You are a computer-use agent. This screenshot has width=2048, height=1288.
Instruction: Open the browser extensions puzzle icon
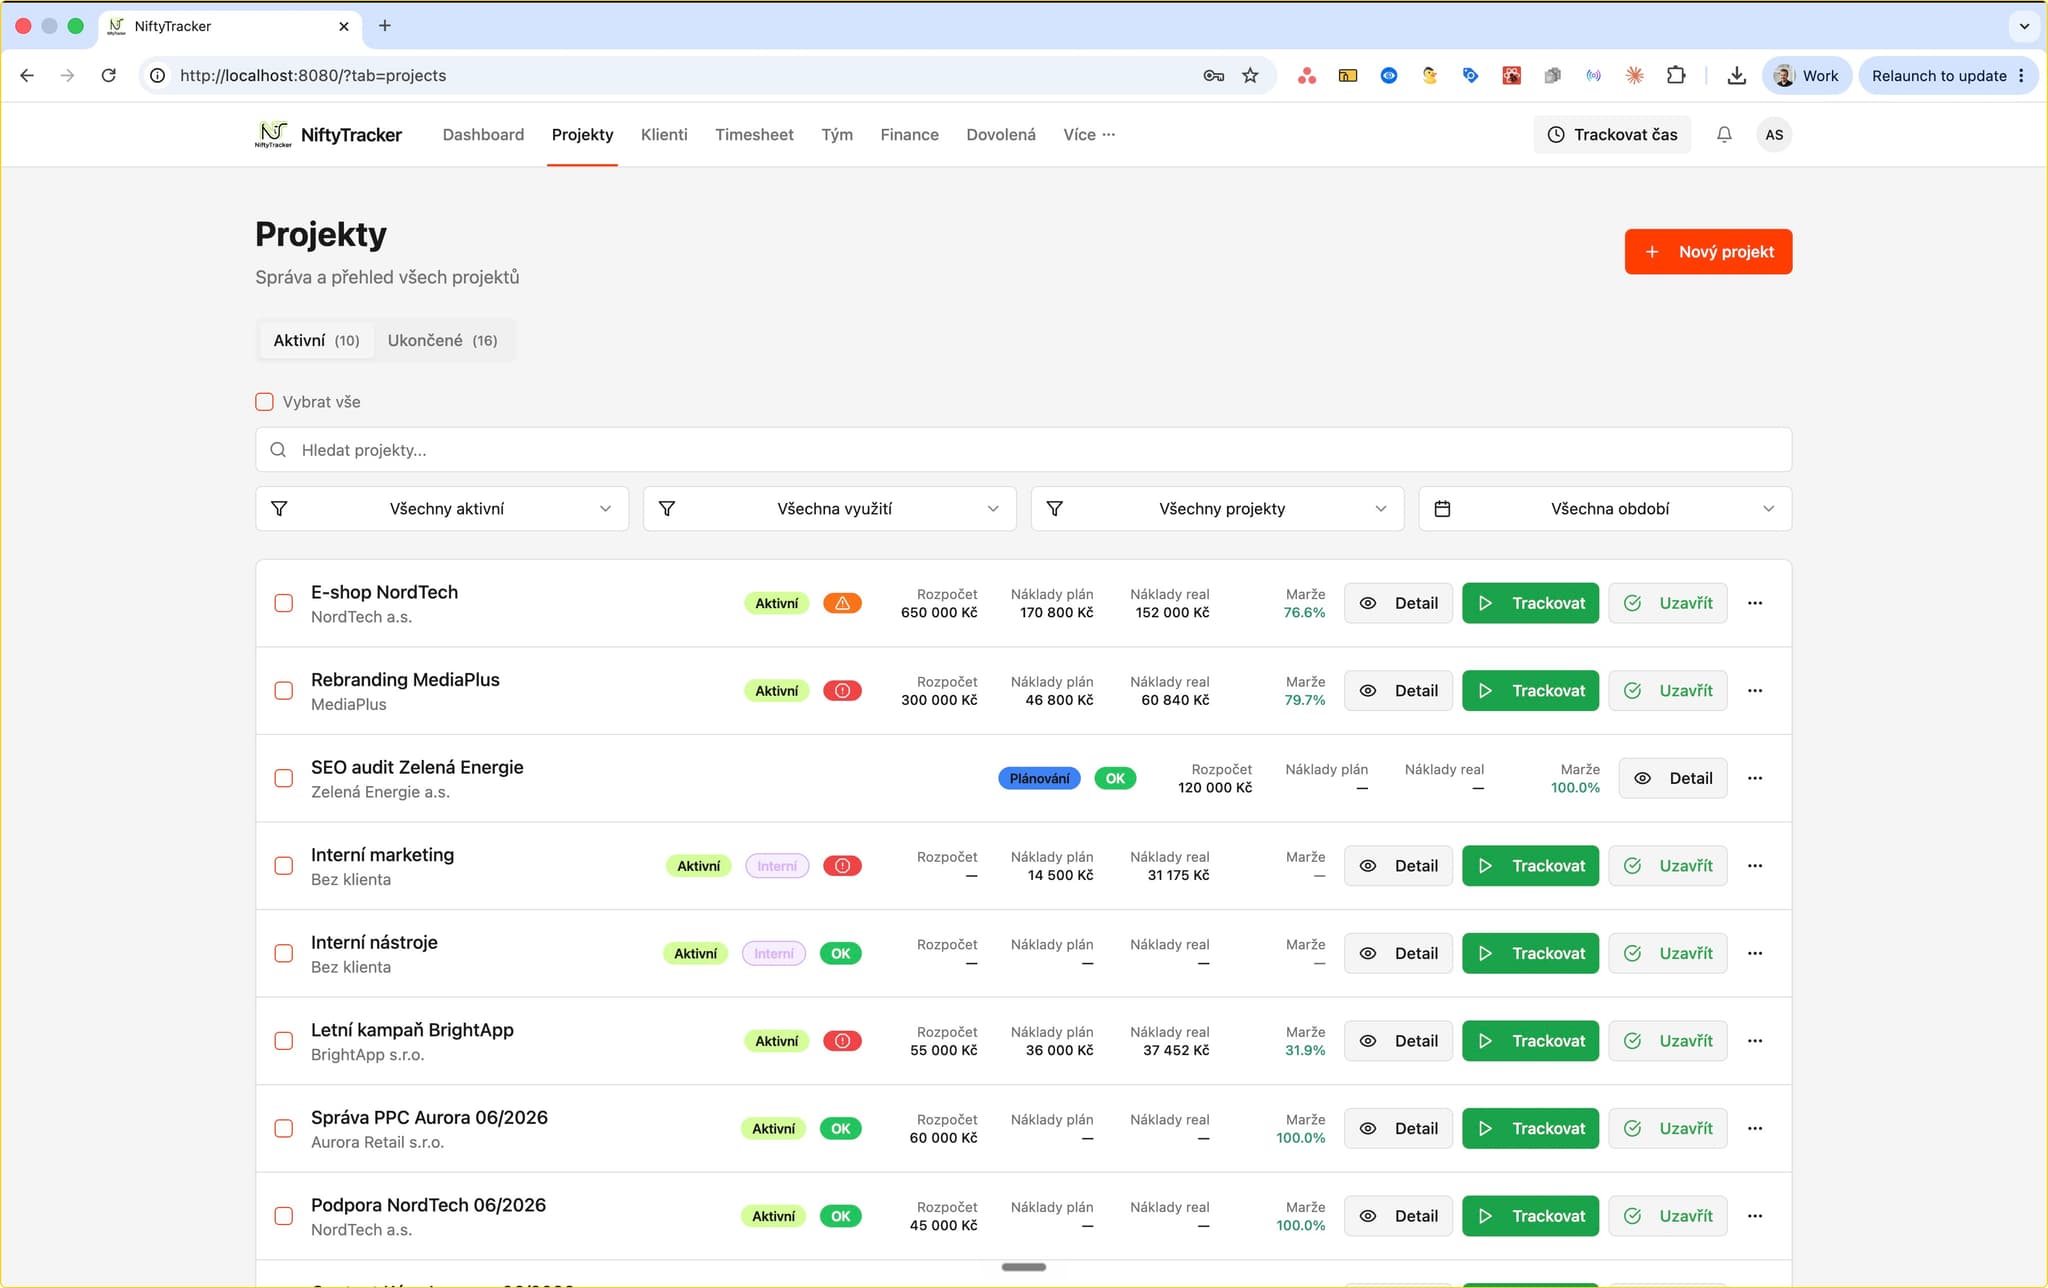coord(1676,75)
